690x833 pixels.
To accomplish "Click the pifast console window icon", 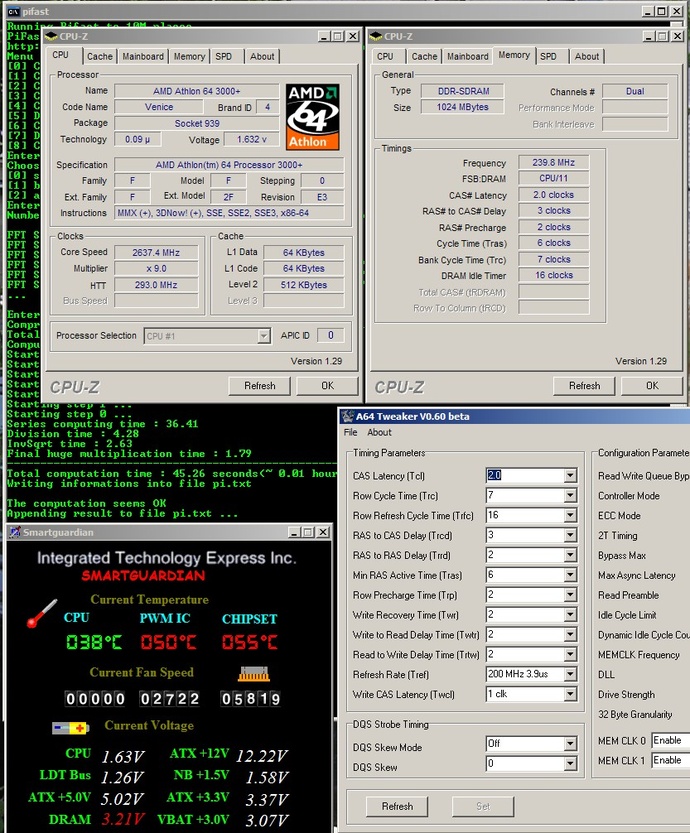I will click(13, 11).
